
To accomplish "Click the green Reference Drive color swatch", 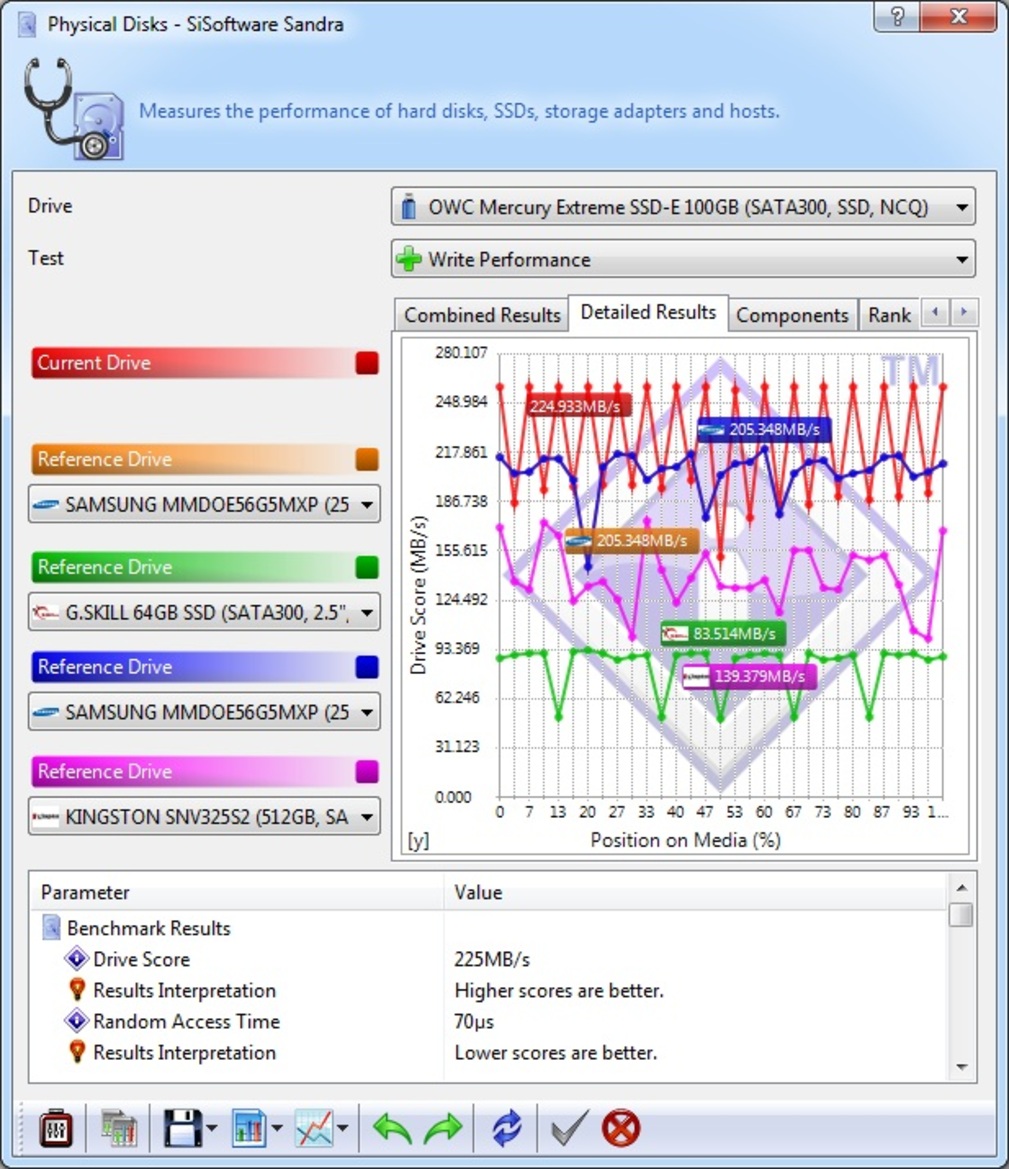I will (x=366, y=567).
